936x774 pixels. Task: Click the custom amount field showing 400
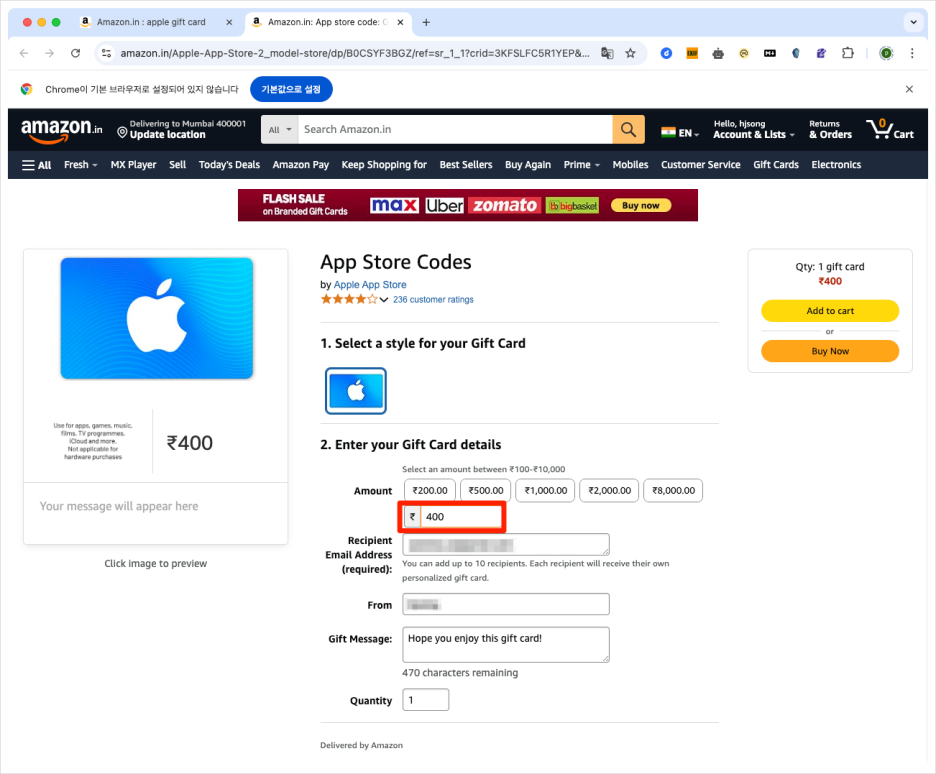coord(461,517)
